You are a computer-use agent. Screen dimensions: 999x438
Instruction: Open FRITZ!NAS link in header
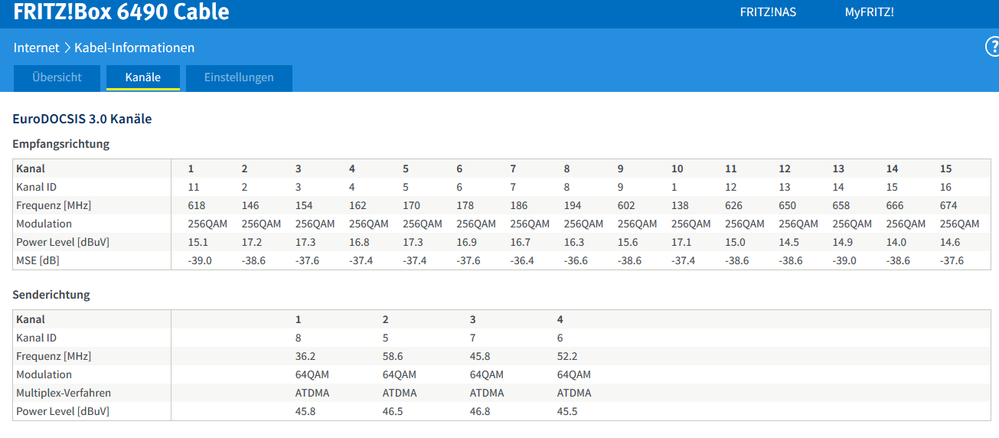tap(768, 12)
